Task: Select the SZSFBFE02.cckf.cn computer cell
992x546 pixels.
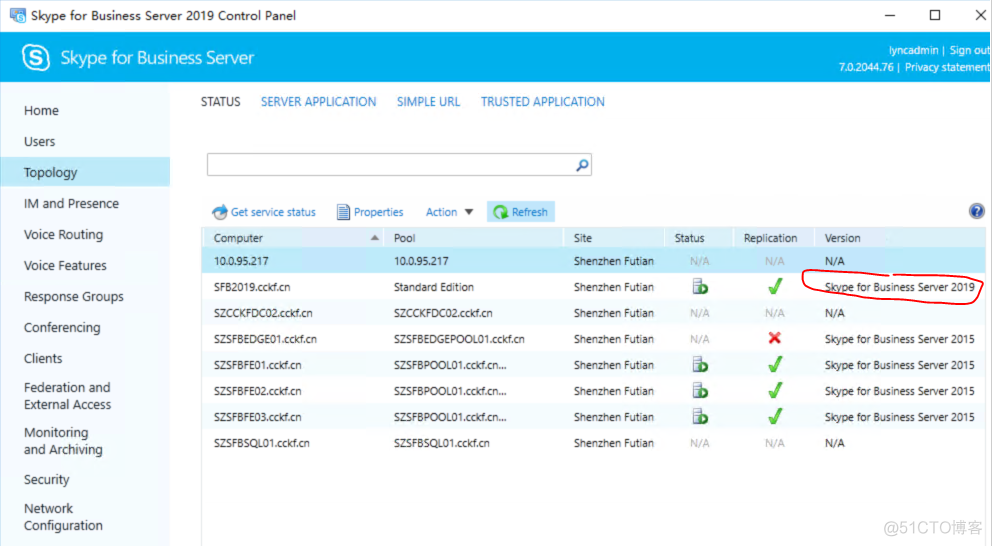Action: 257,391
